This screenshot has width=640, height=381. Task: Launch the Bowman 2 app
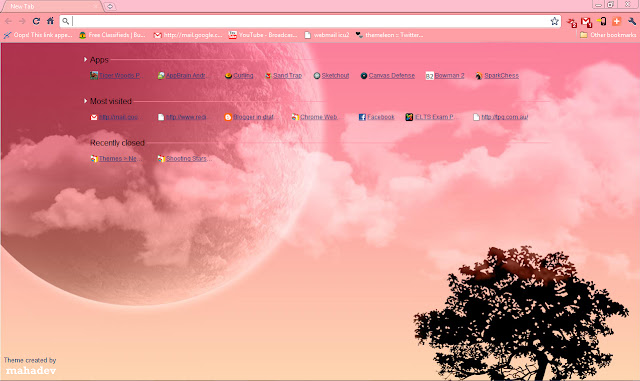pos(449,76)
